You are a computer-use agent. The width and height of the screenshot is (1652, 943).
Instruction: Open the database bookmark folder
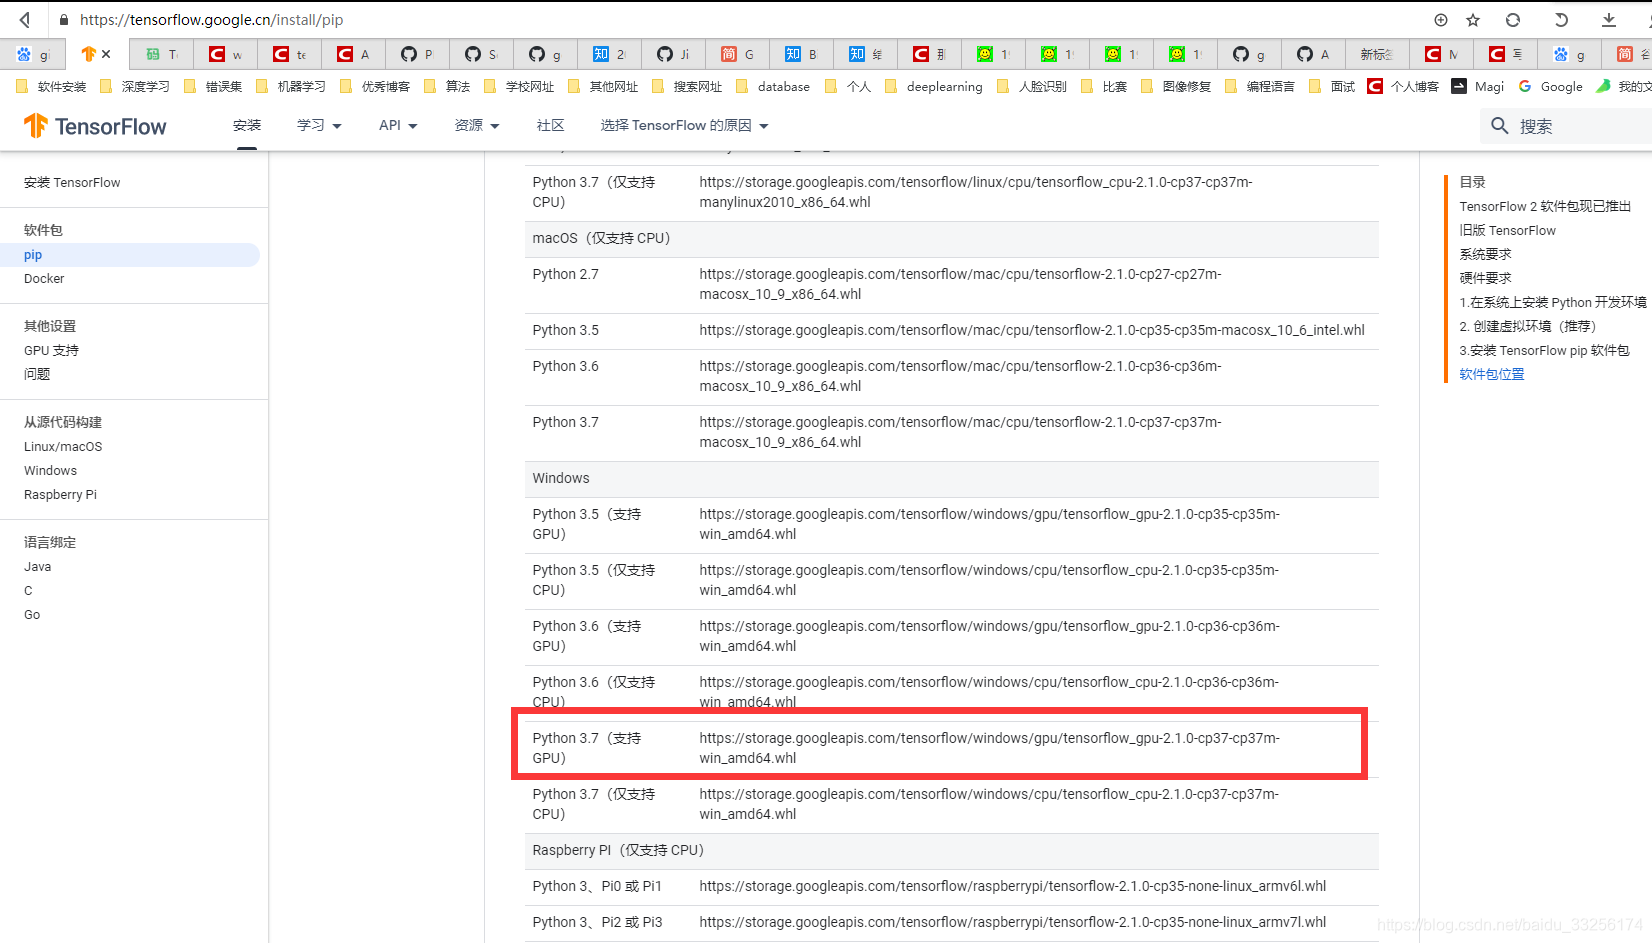pyautogui.click(x=773, y=87)
